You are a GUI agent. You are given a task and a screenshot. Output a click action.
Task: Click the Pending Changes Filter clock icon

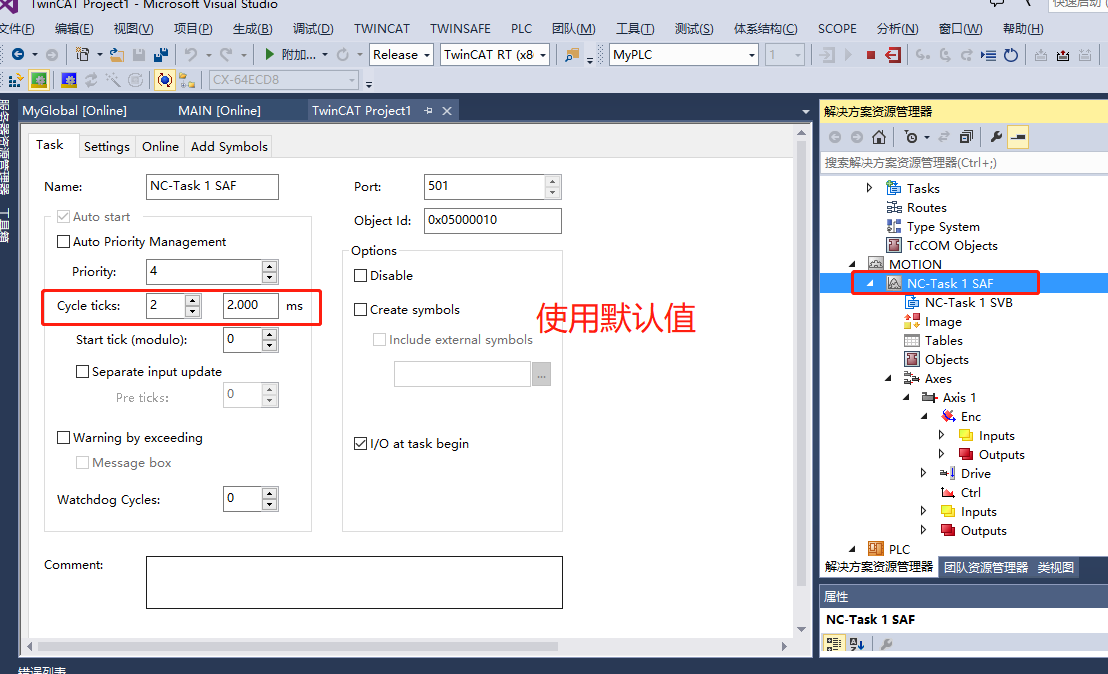click(x=912, y=137)
